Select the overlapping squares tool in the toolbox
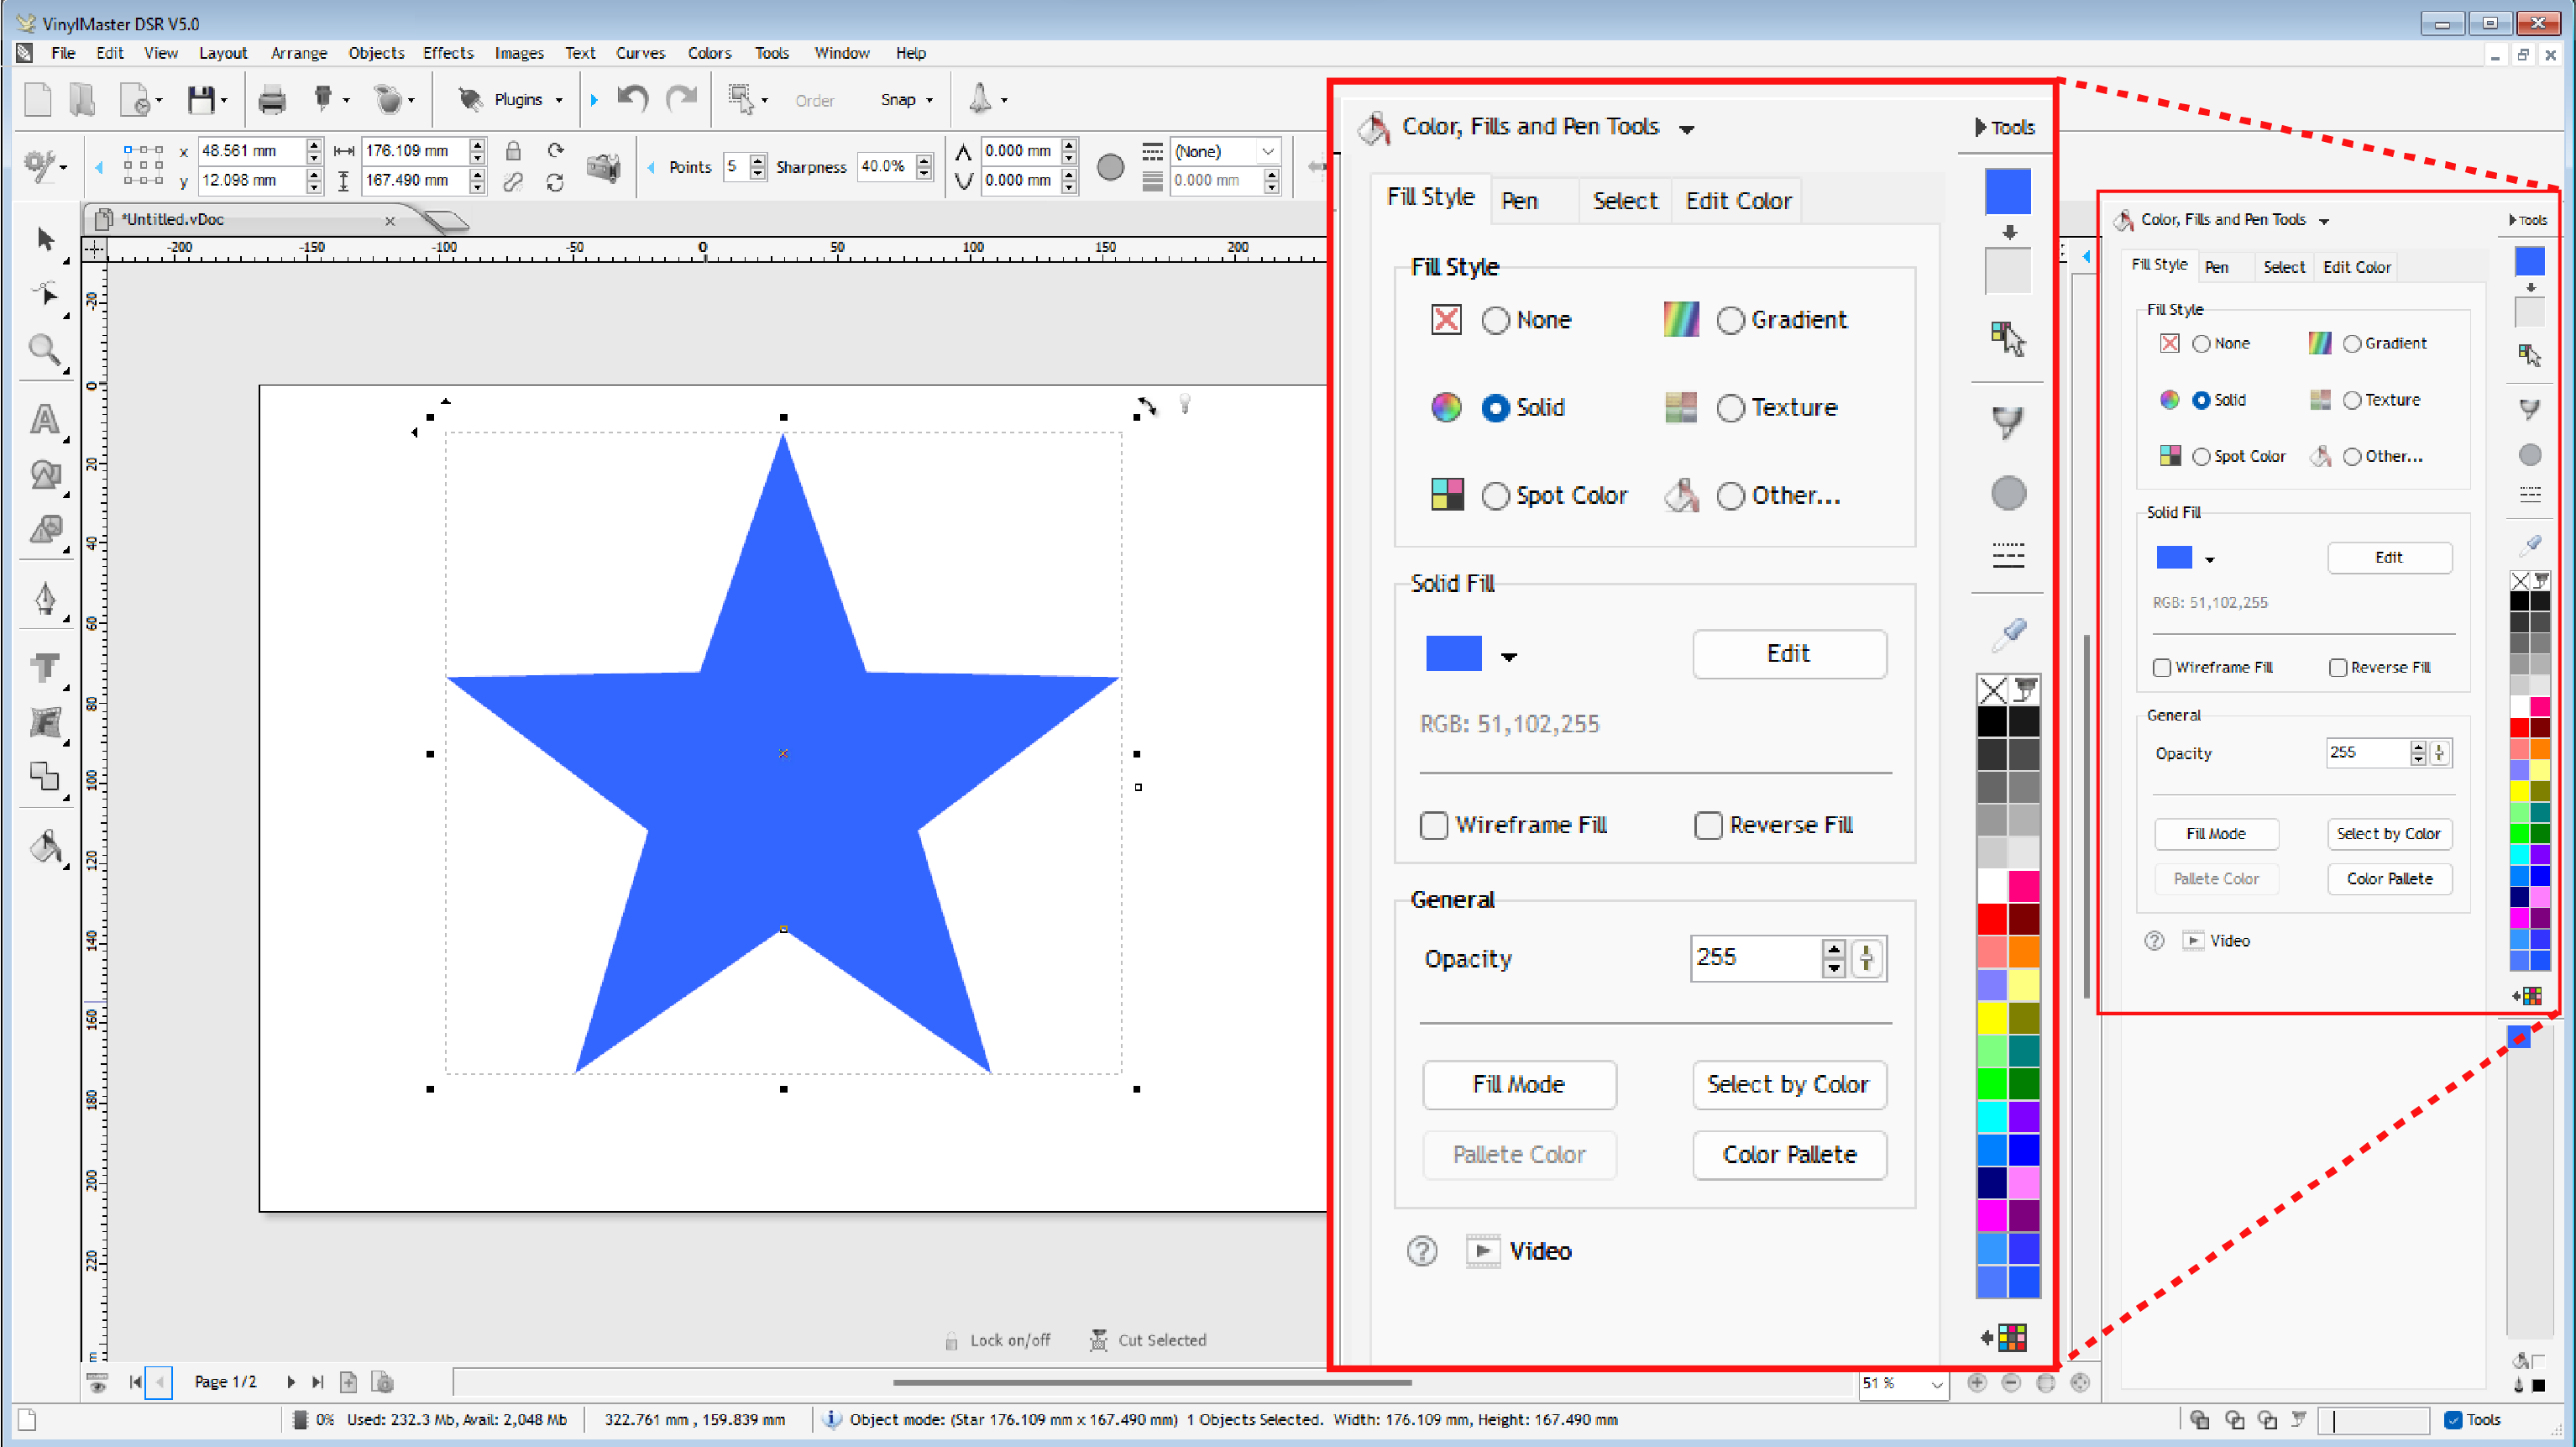2576x1447 pixels. tap(46, 776)
